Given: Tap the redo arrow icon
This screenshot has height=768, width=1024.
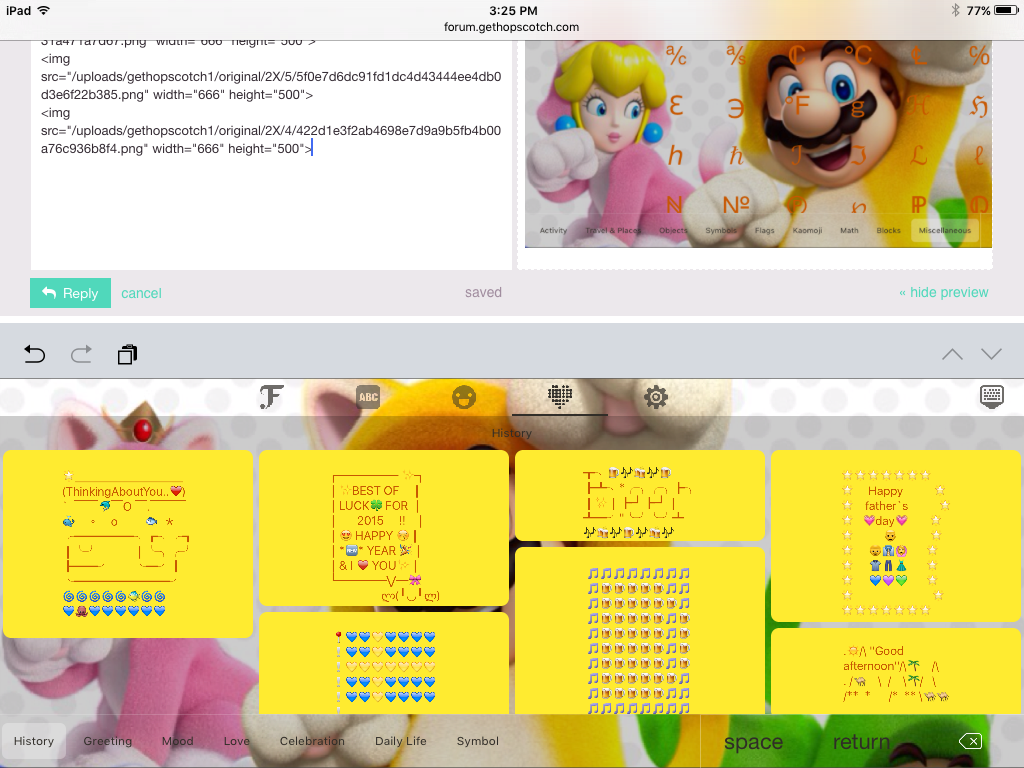Looking at the screenshot, I should tap(81, 354).
